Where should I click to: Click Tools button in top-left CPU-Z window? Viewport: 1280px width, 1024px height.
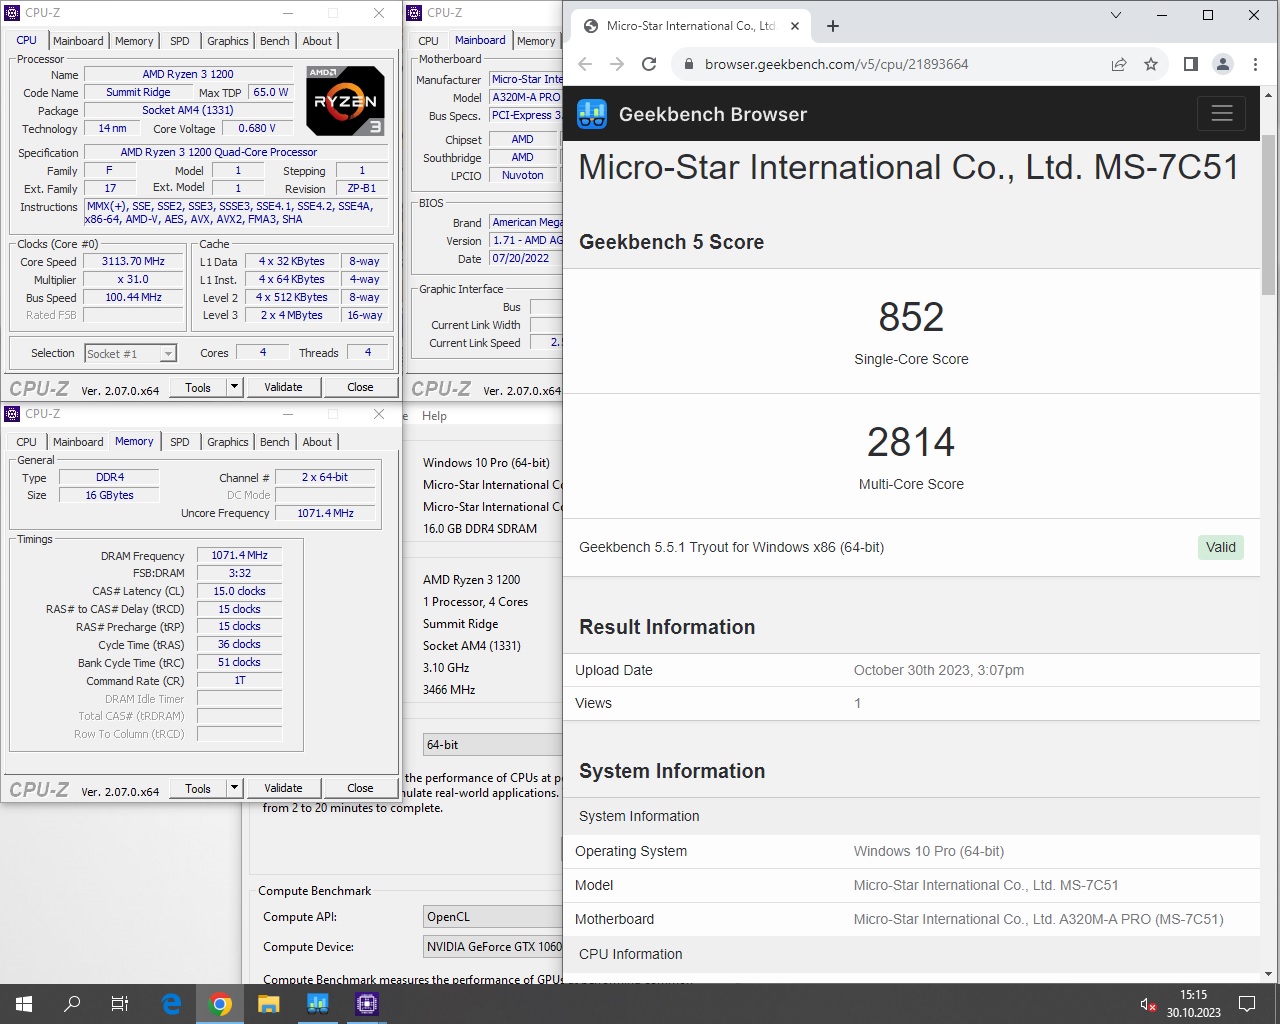coord(198,387)
